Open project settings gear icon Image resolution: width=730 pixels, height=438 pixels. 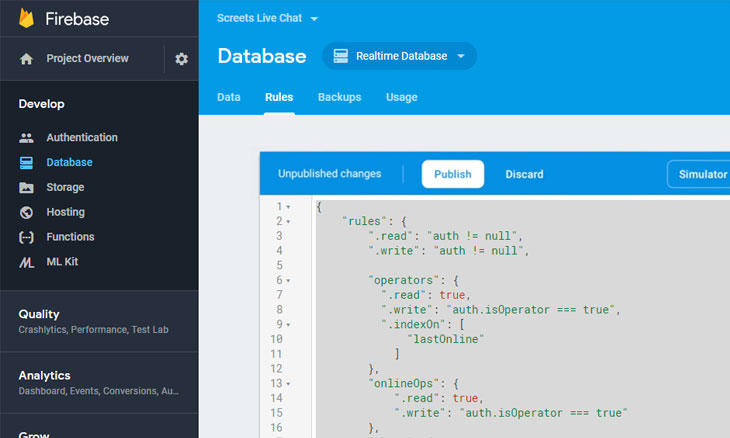pyautogui.click(x=181, y=59)
